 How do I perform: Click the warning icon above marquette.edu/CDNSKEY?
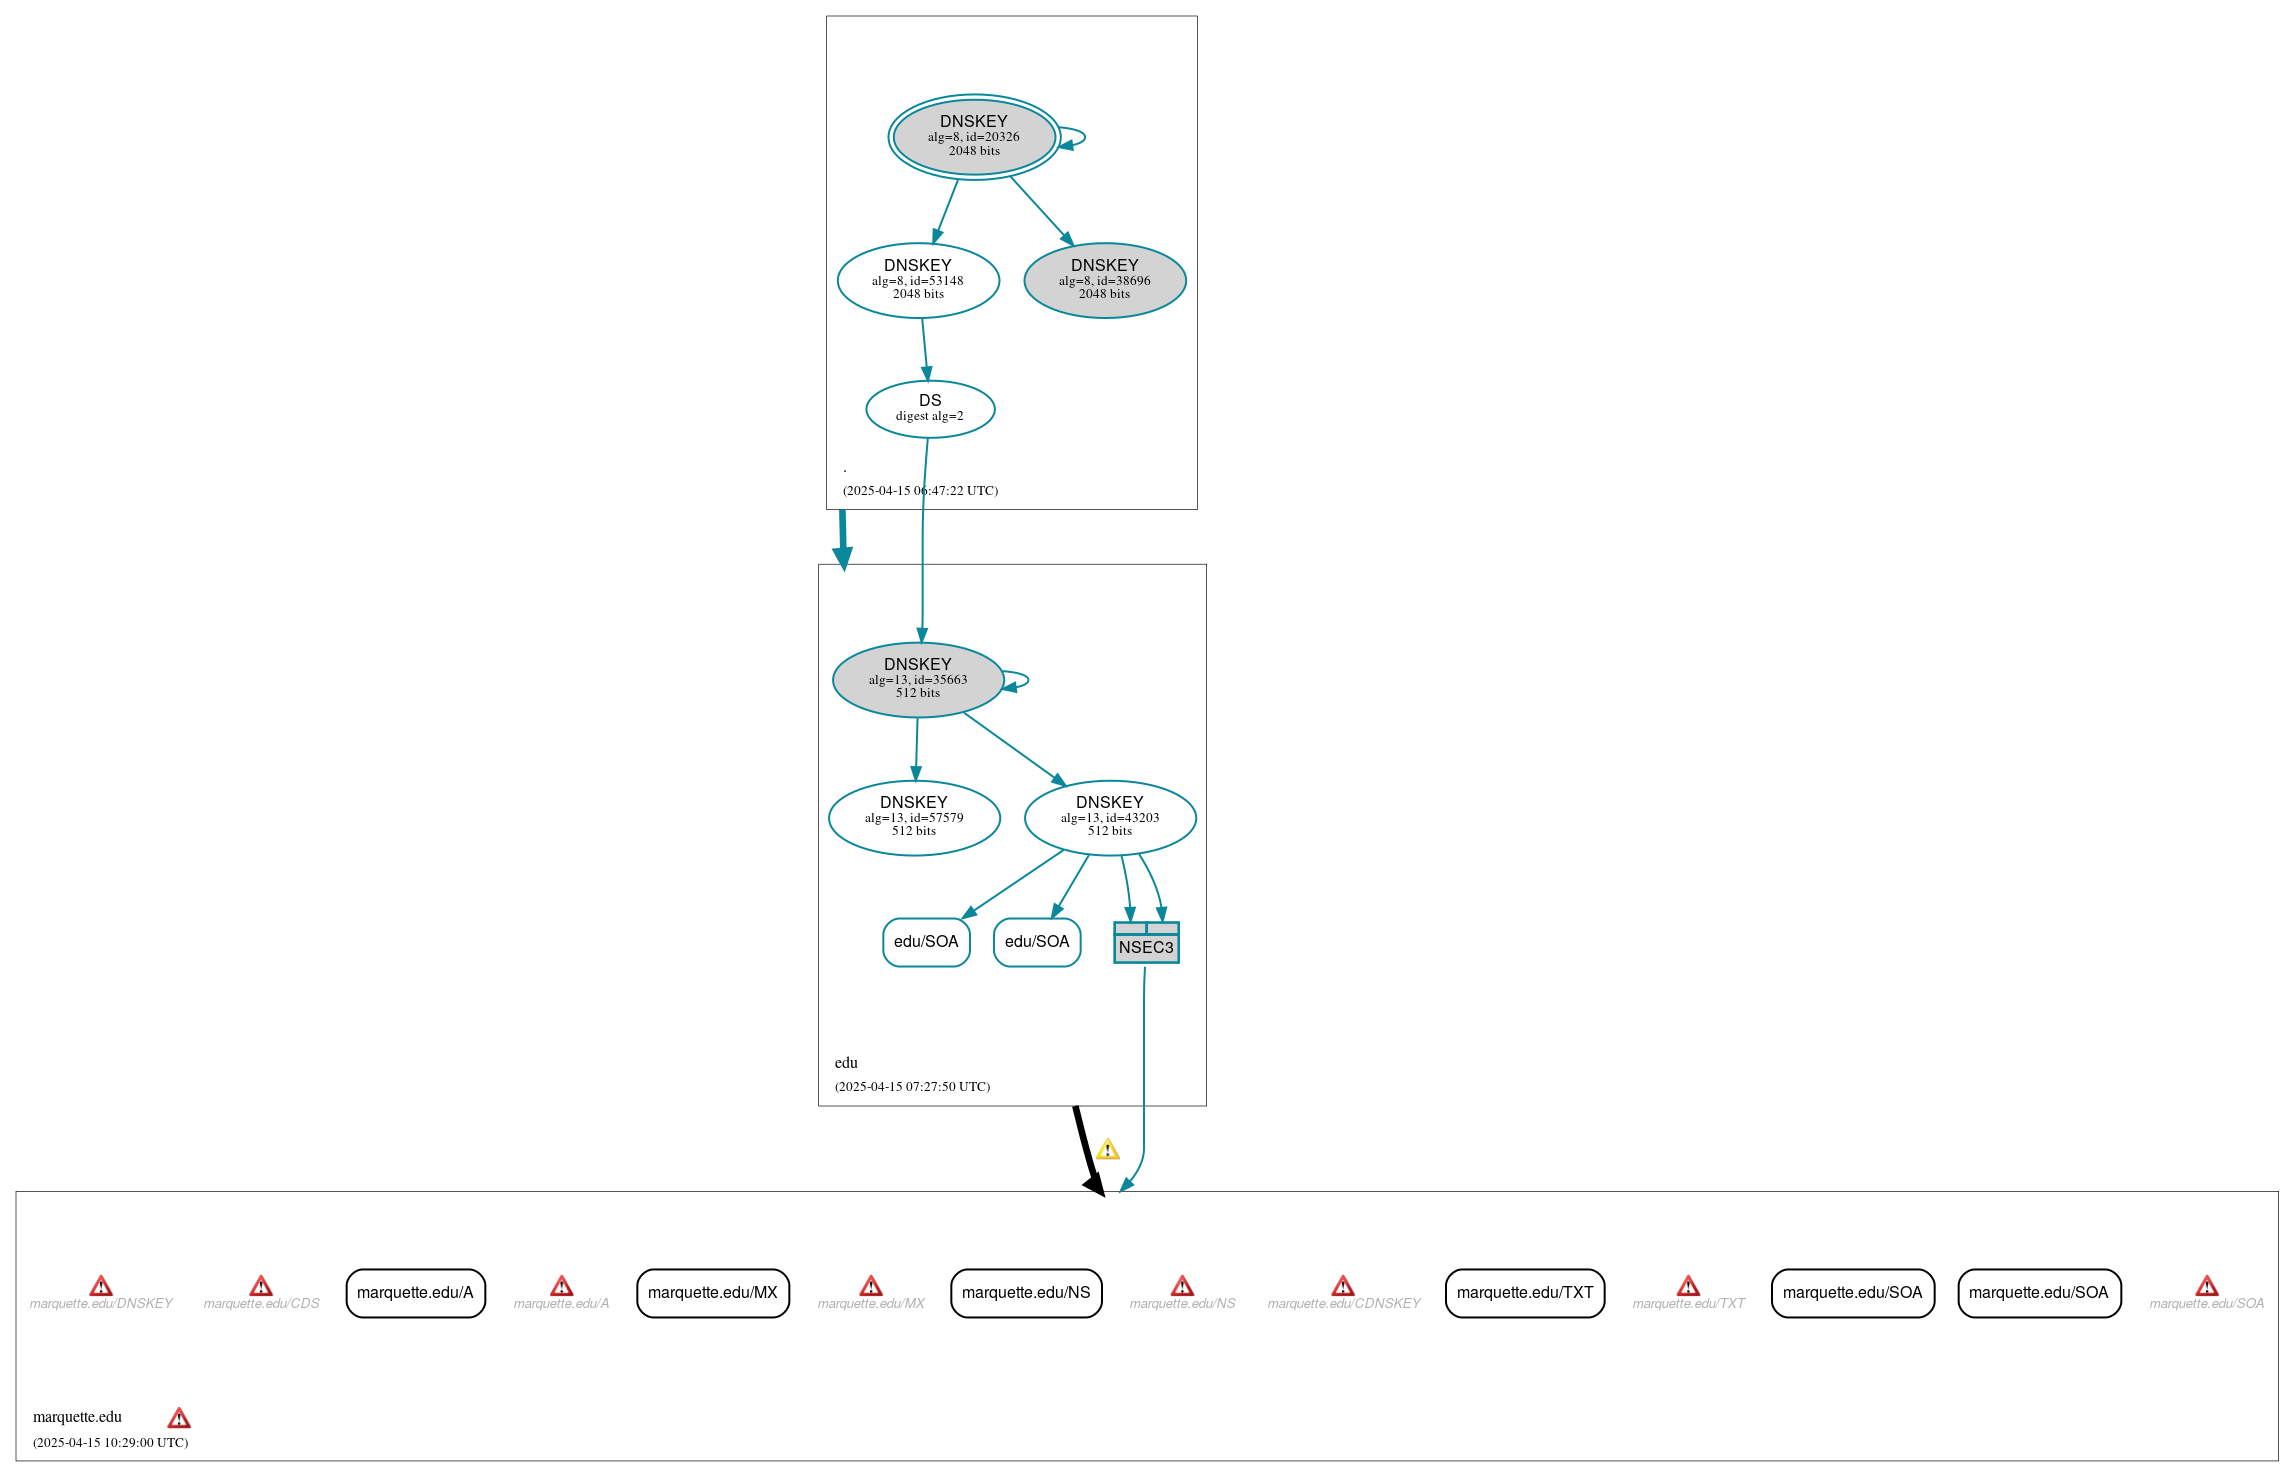[x=1343, y=1286]
